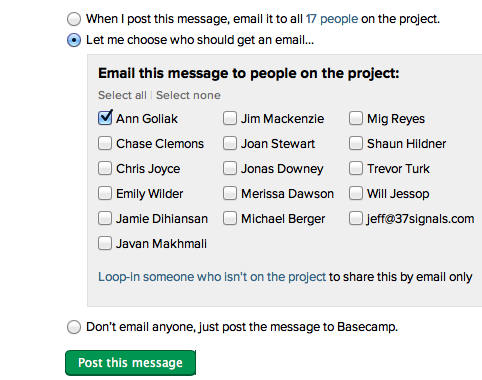
Task: Click the 'Select none' link
Action: pos(188,95)
